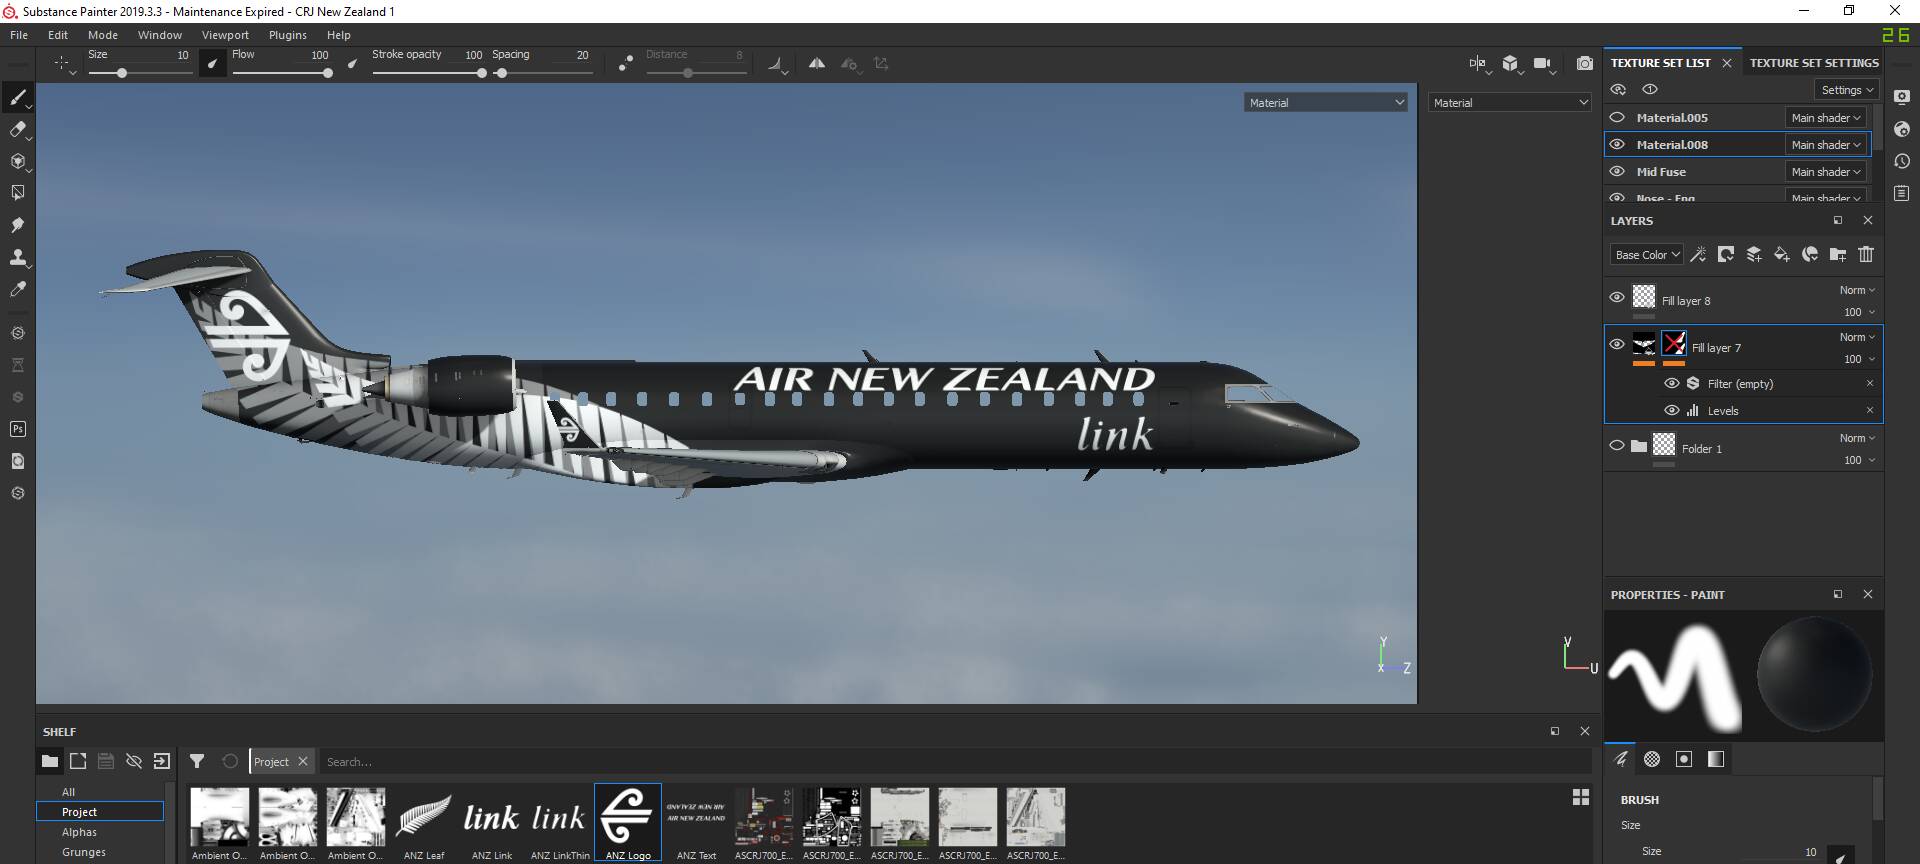Open Settings dropdown in Texture Set List
This screenshot has height=864, width=1920.
click(1847, 90)
